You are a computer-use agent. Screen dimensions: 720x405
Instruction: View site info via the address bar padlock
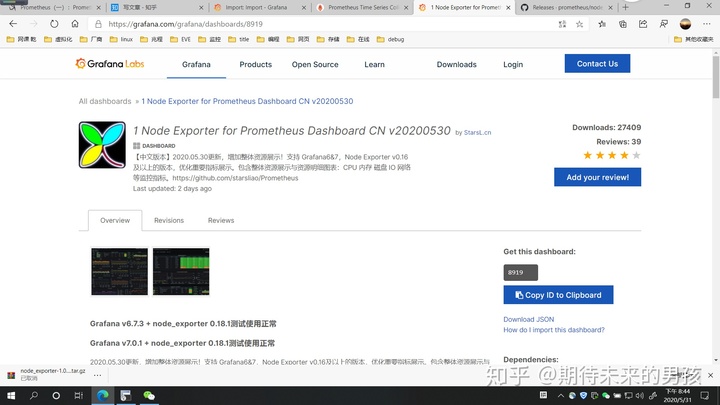(98, 24)
